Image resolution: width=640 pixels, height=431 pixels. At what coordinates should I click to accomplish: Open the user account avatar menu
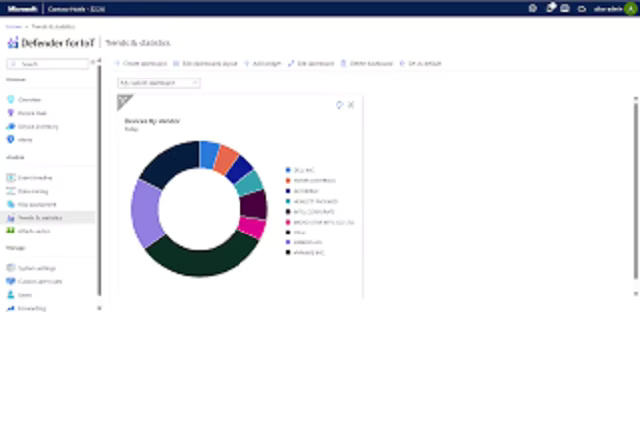[x=631, y=9]
